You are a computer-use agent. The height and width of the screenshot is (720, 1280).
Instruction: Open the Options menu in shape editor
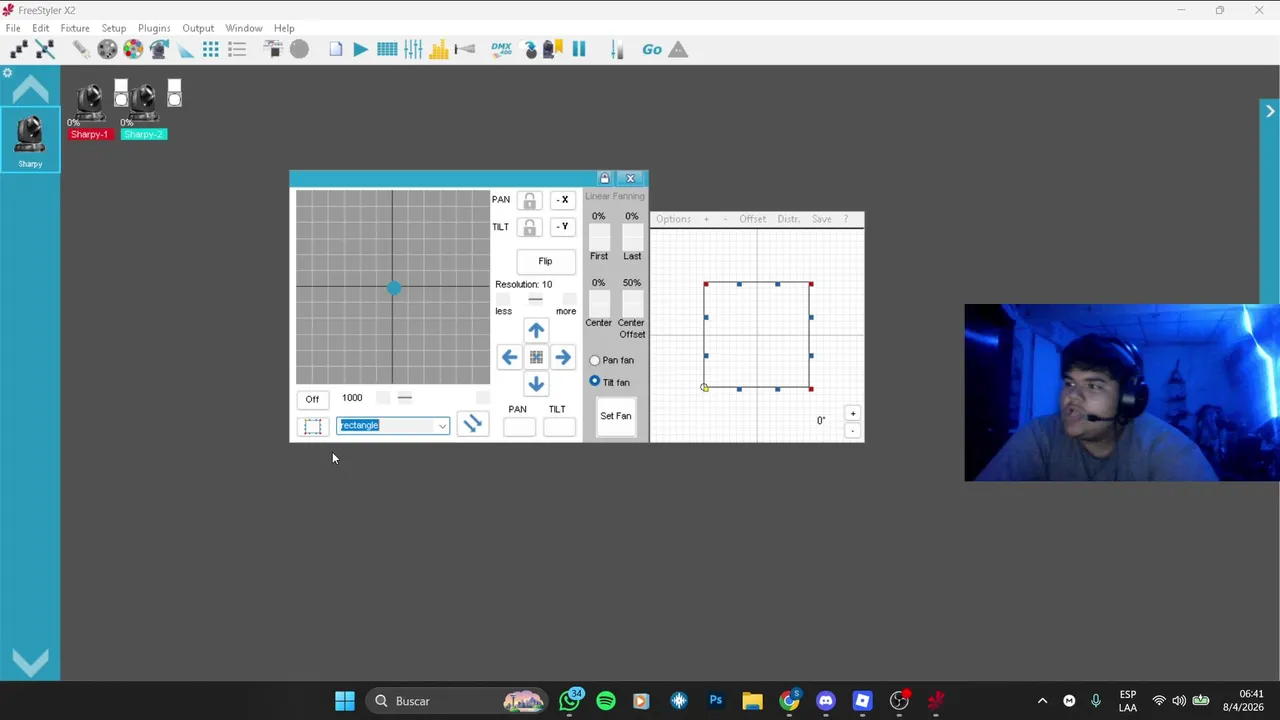pyautogui.click(x=673, y=219)
